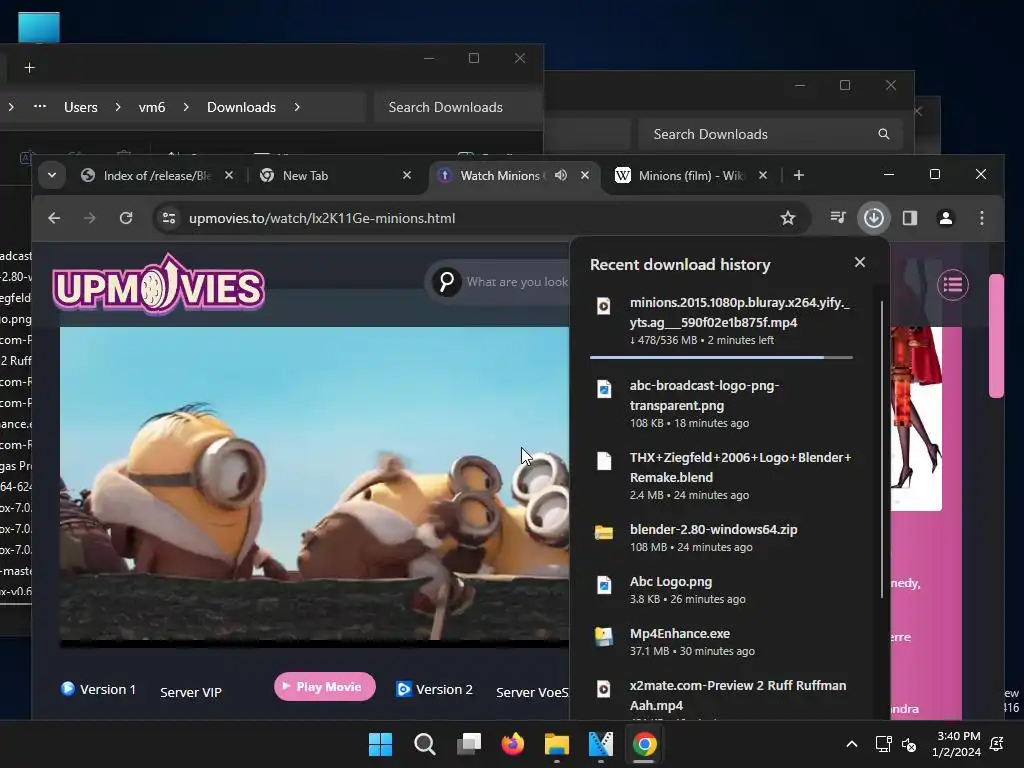Go back in Chrome browser
Screen dimensions: 1024x768
pyautogui.click(x=54, y=218)
